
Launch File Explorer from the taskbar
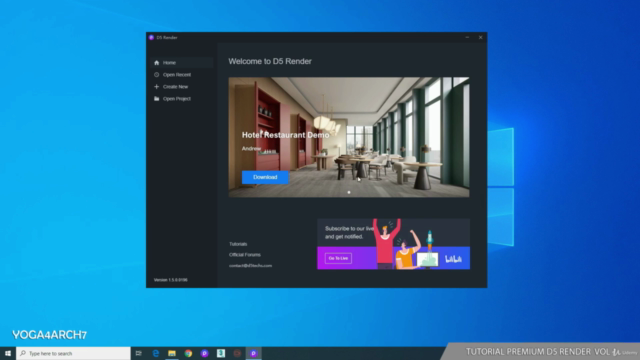(x=172, y=353)
